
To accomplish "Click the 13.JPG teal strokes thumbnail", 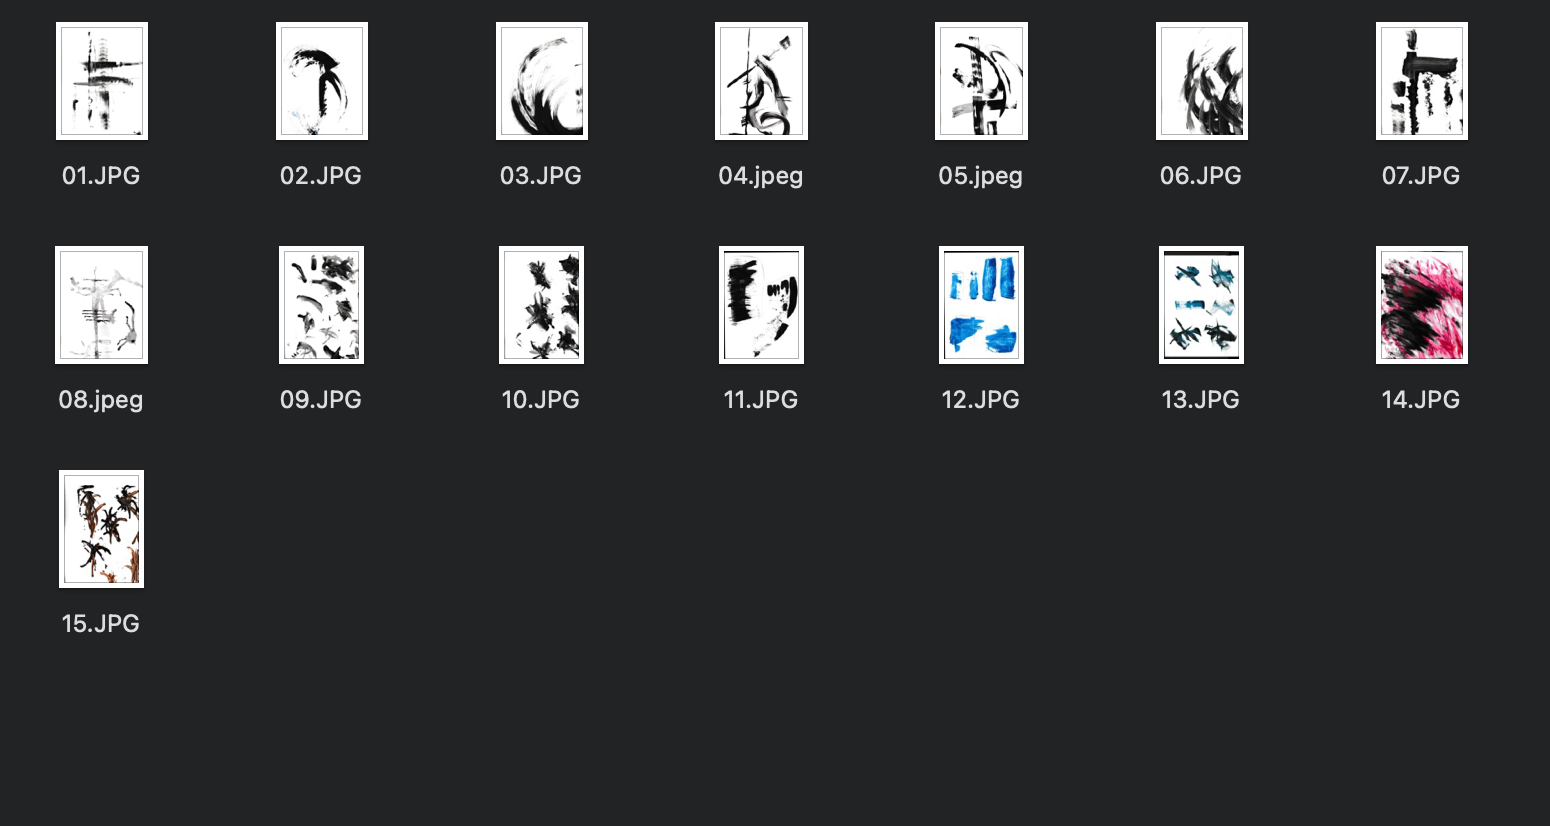I will (1201, 305).
